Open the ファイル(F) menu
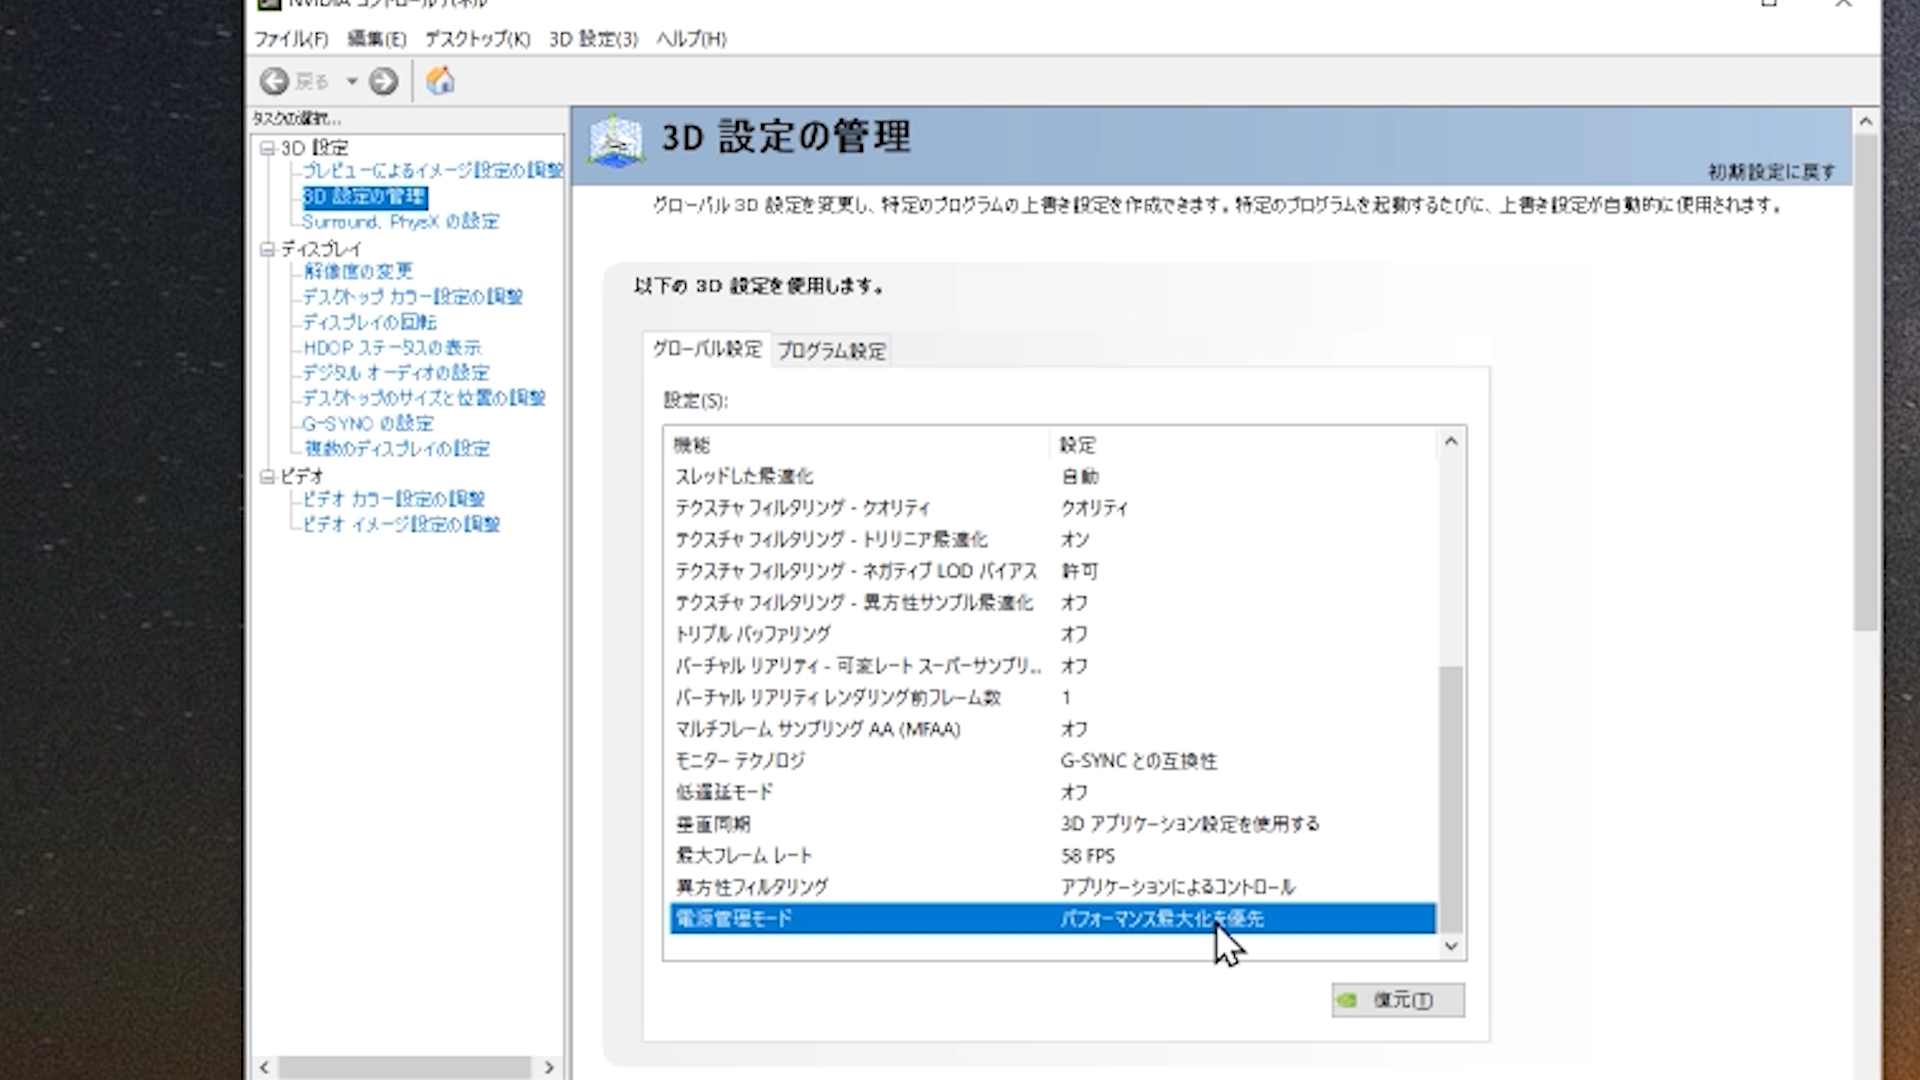1920x1080 pixels. [x=290, y=39]
